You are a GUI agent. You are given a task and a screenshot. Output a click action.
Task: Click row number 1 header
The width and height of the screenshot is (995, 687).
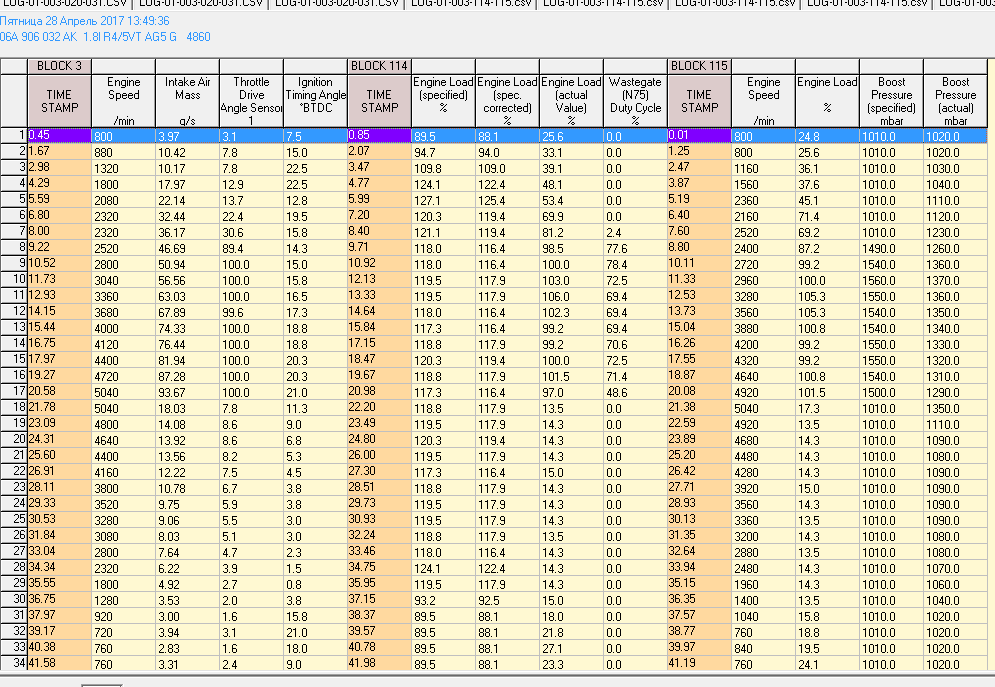(14, 135)
